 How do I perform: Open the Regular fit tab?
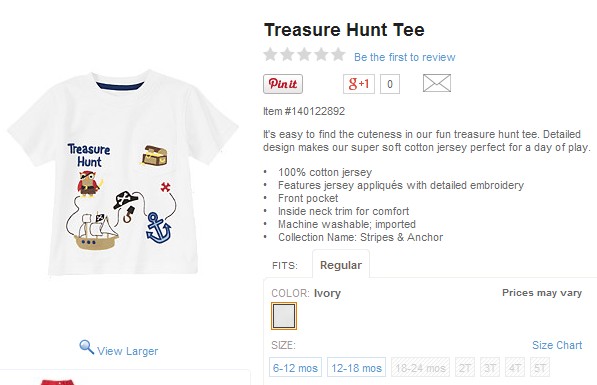coord(341,265)
